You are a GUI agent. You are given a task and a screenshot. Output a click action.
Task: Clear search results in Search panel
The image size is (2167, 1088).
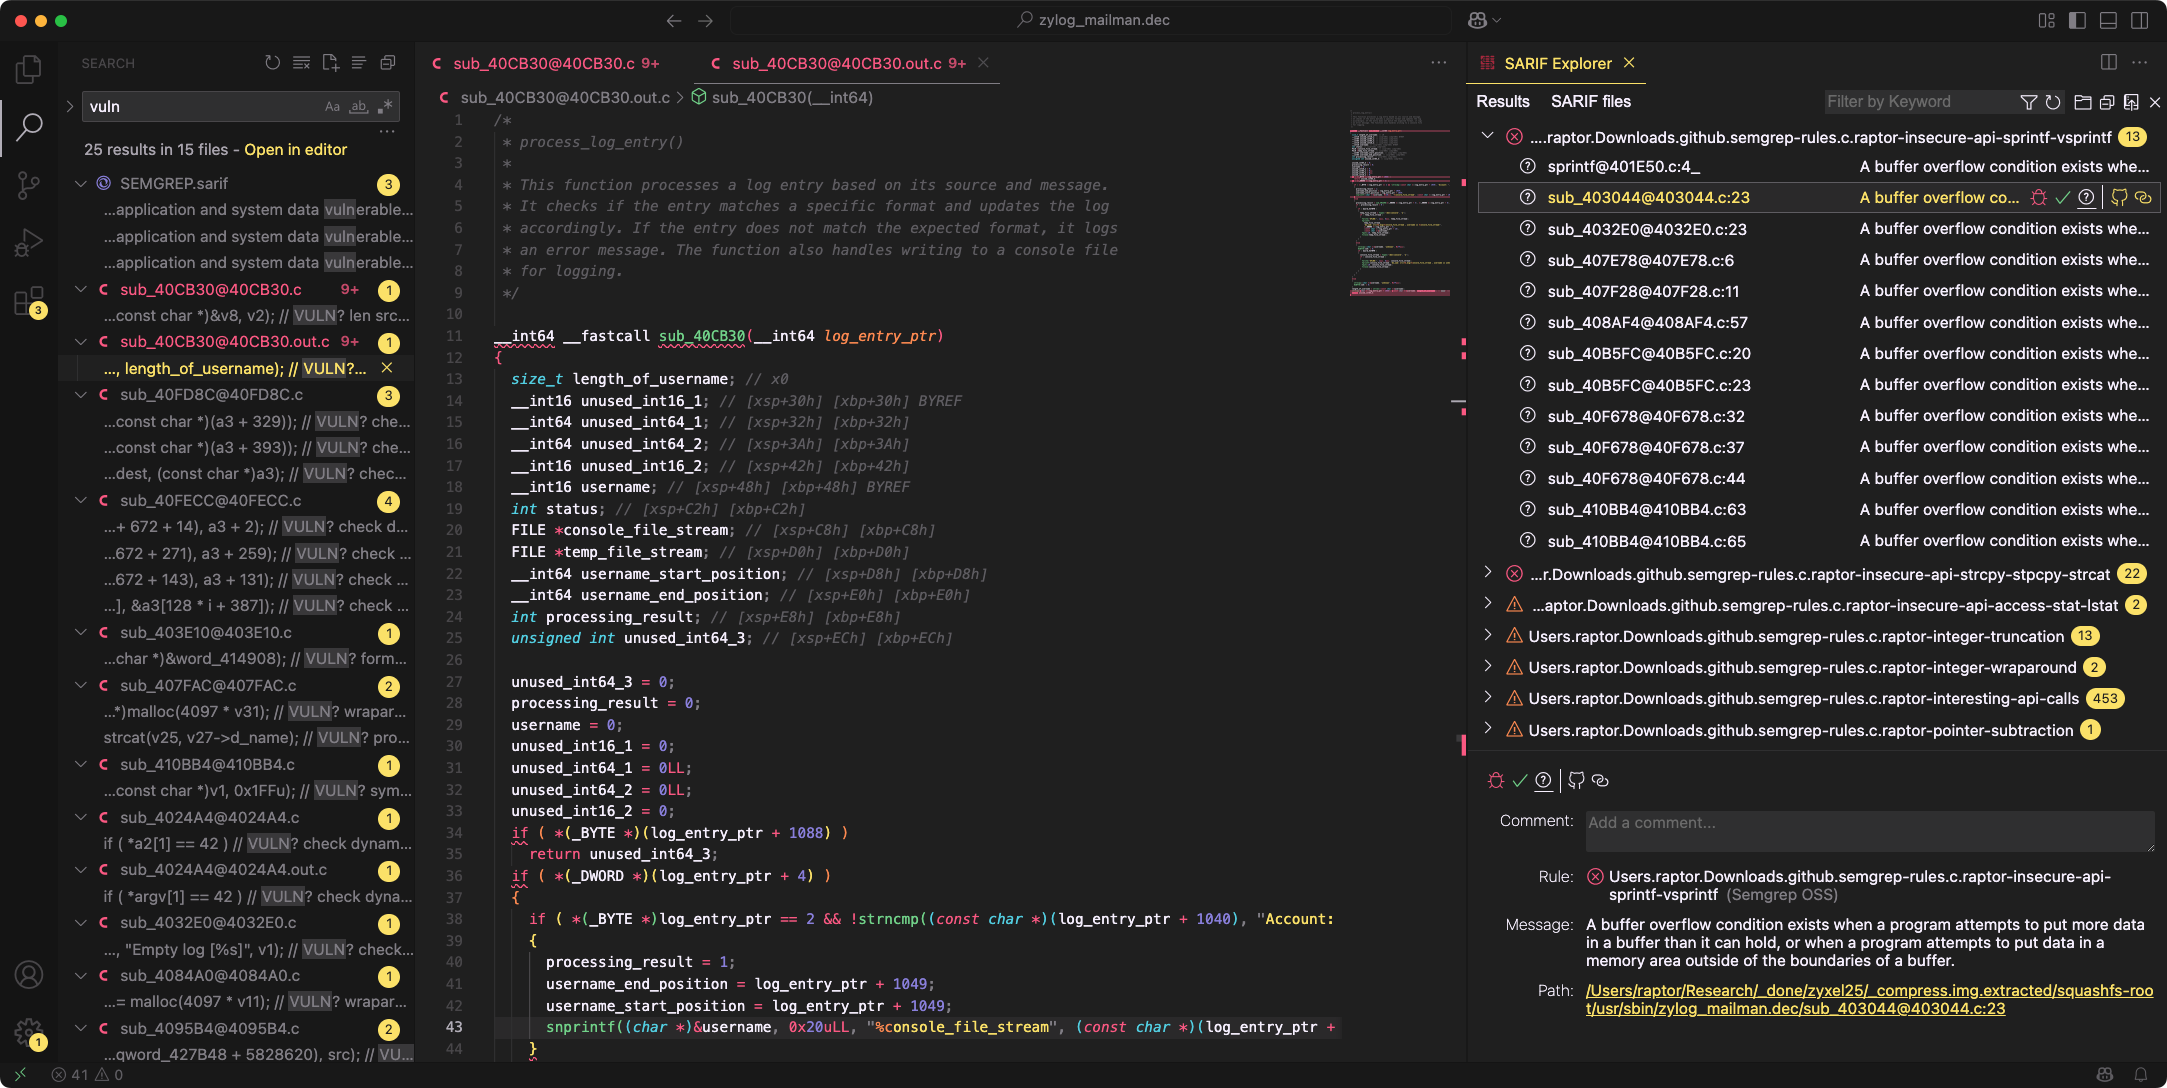(301, 63)
